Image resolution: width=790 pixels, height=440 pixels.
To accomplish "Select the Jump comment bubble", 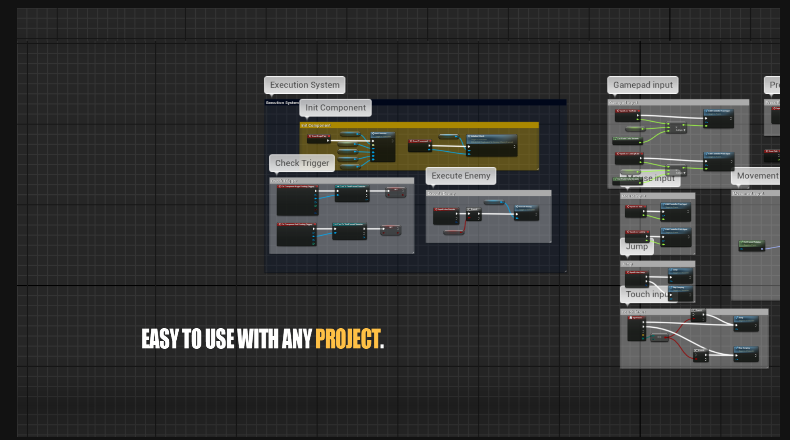I will (x=637, y=246).
